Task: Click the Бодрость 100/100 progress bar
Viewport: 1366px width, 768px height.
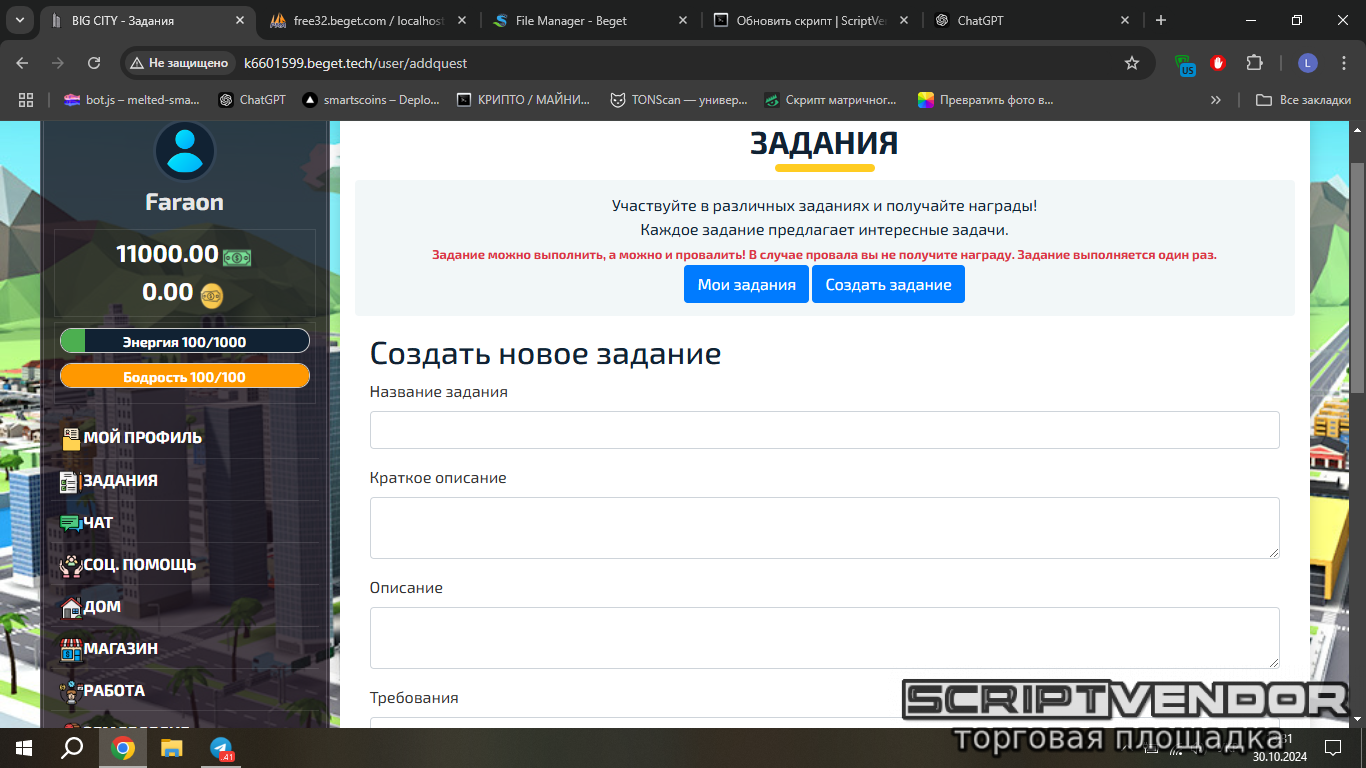Action: (x=185, y=376)
